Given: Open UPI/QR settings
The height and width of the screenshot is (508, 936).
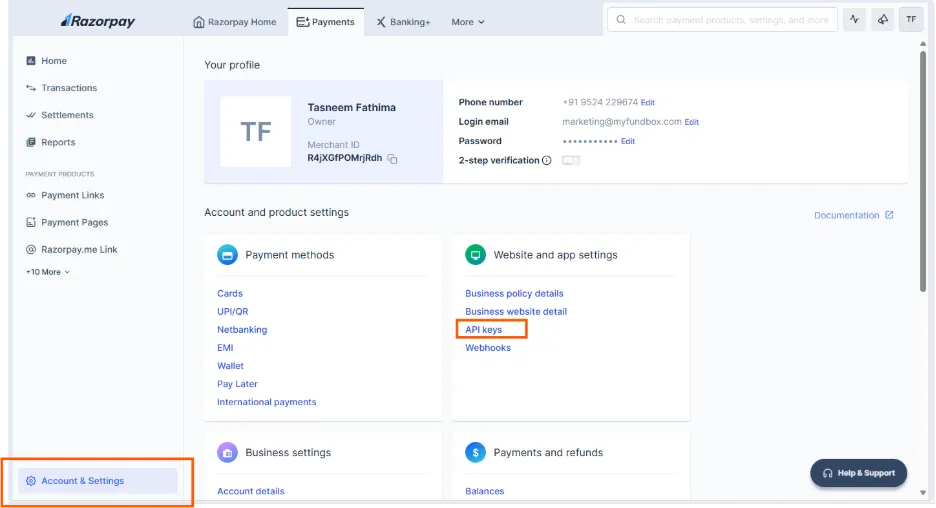Looking at the screenshot, I should (x=232, y=312).
